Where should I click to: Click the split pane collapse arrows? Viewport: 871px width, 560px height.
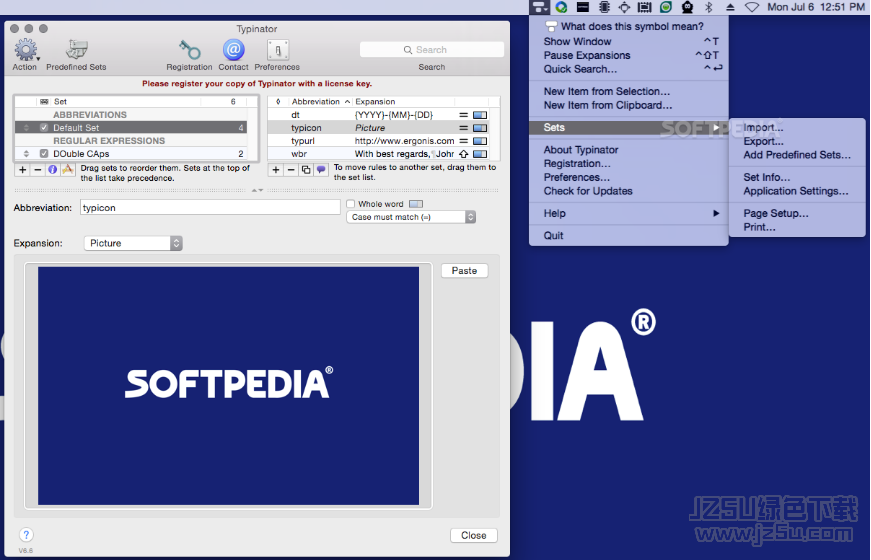click(257, 190)
